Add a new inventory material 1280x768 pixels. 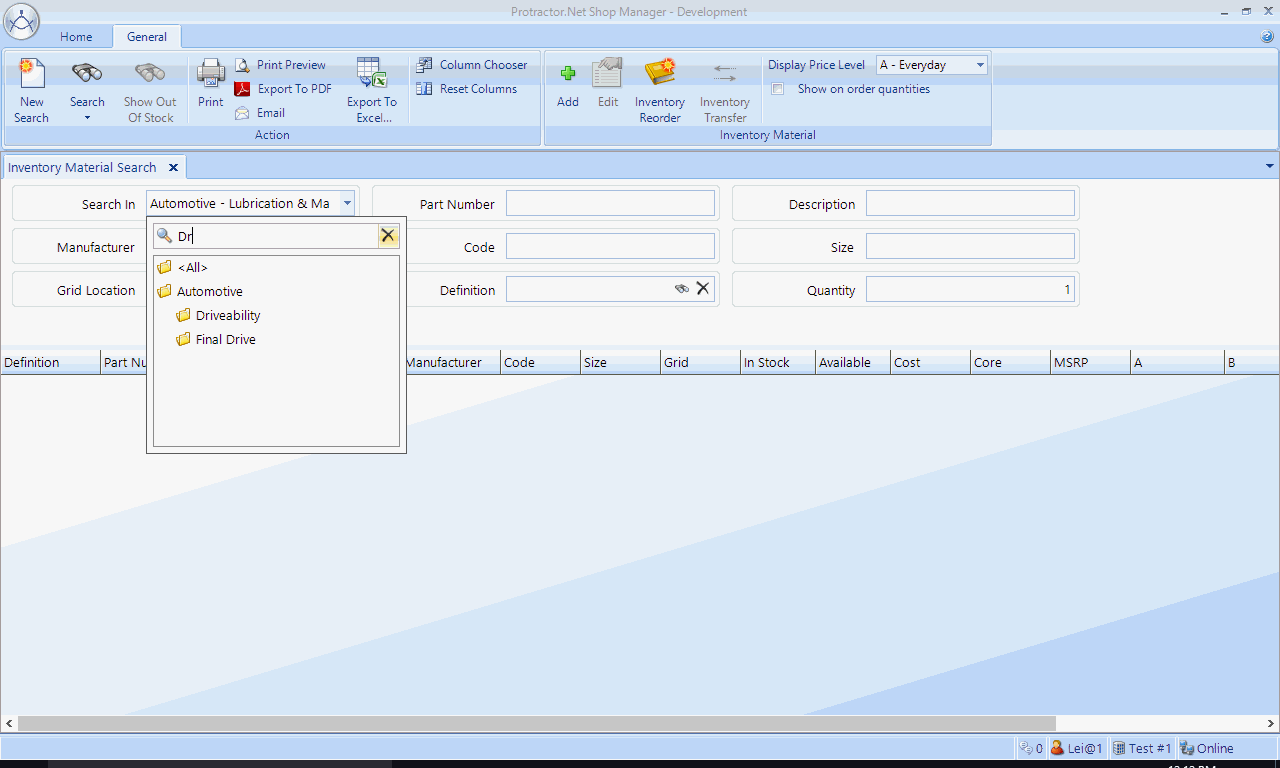[x=568, y=82]
